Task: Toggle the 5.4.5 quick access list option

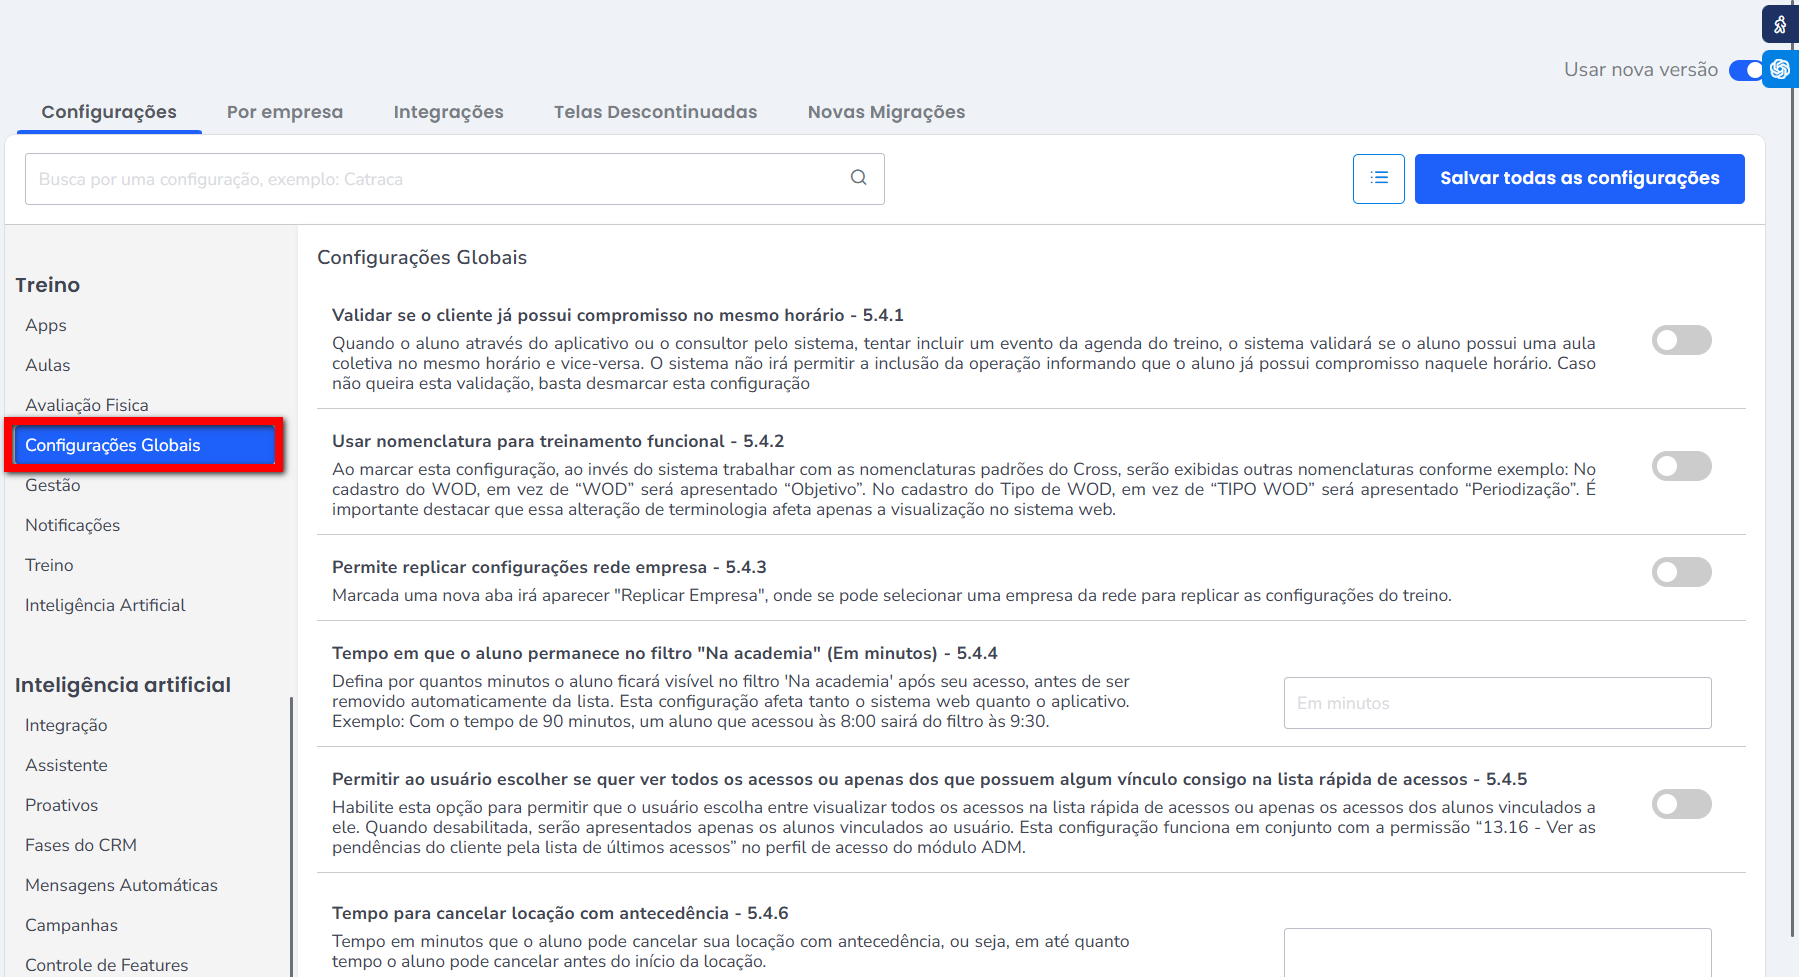Action: tap(1681, 804)
